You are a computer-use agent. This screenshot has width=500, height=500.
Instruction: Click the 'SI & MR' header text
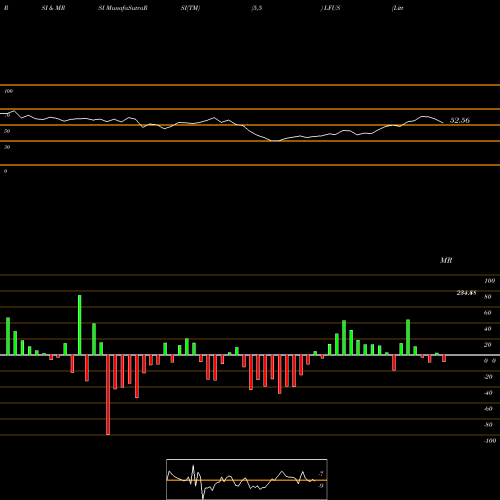(53, 8)
